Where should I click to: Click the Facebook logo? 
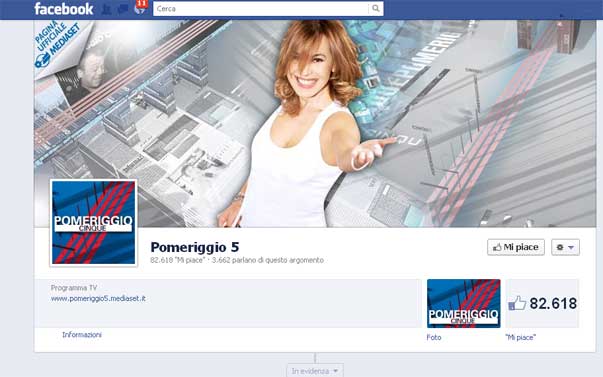tap(63, 9)
